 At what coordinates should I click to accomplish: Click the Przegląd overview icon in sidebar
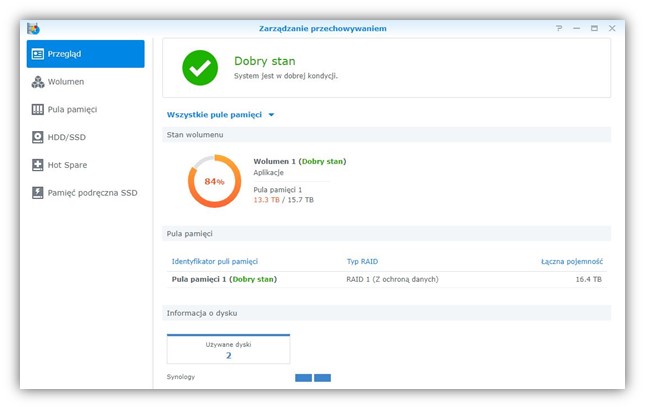tap(38, 54)
